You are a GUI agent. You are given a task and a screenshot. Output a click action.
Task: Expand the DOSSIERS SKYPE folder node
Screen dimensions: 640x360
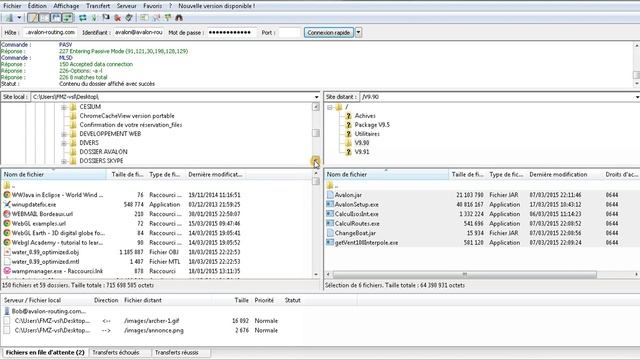click(x=64, y=161)
